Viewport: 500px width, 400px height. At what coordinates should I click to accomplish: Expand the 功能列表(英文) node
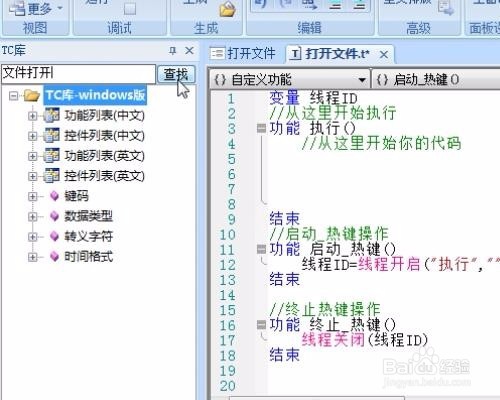[x=32, y=156]
